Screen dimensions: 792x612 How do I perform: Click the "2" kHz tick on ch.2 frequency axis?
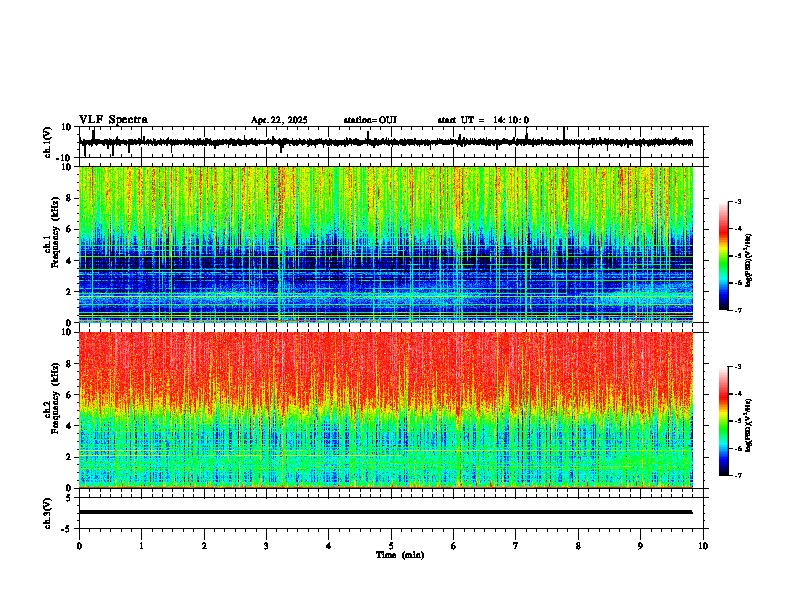coord(70,457)
